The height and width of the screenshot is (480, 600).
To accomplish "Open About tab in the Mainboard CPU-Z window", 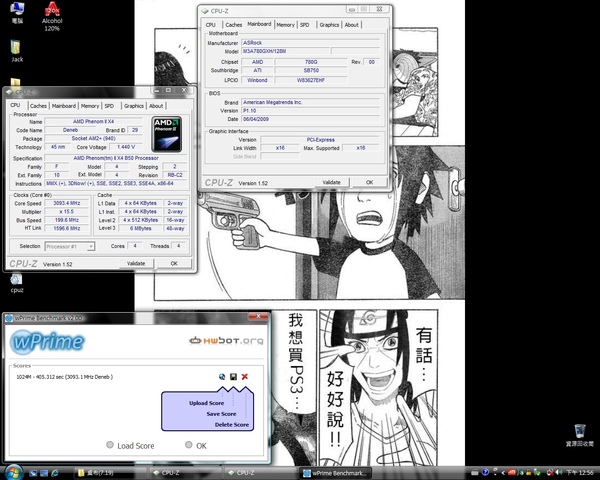I will [x=351, y=25].
